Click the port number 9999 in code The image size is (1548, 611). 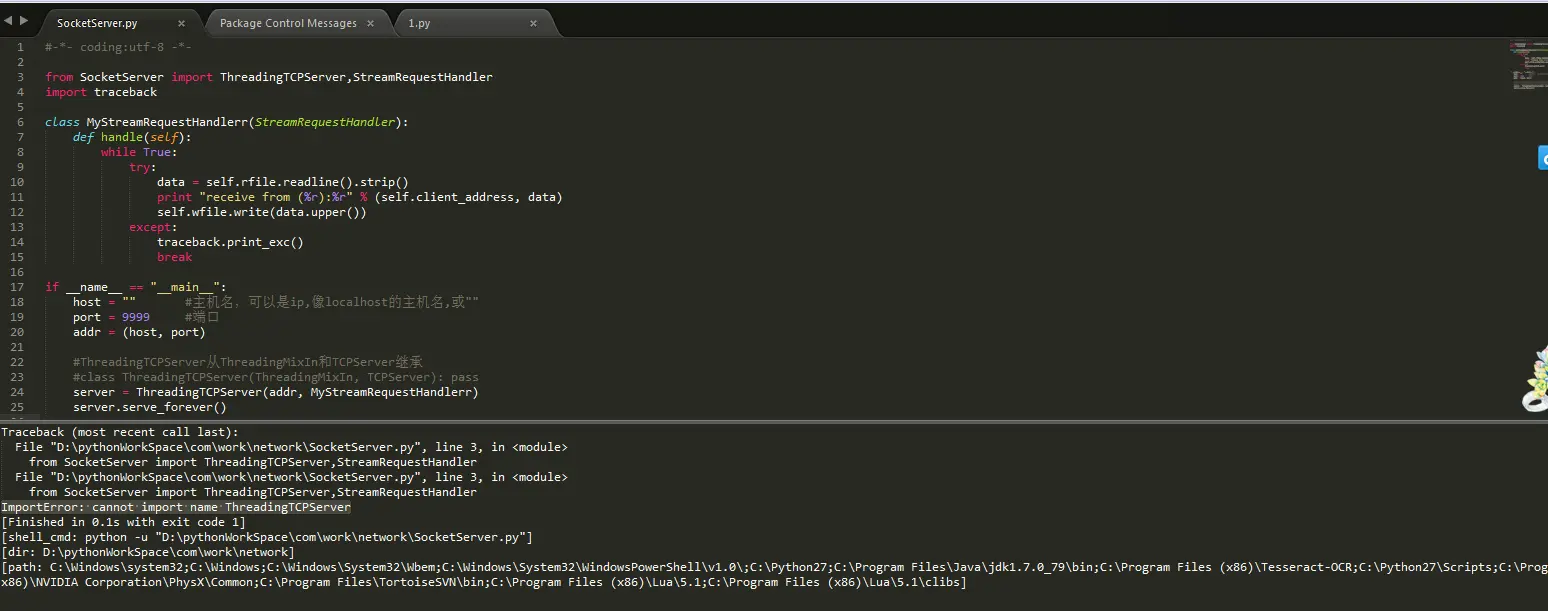click(136, 317)
